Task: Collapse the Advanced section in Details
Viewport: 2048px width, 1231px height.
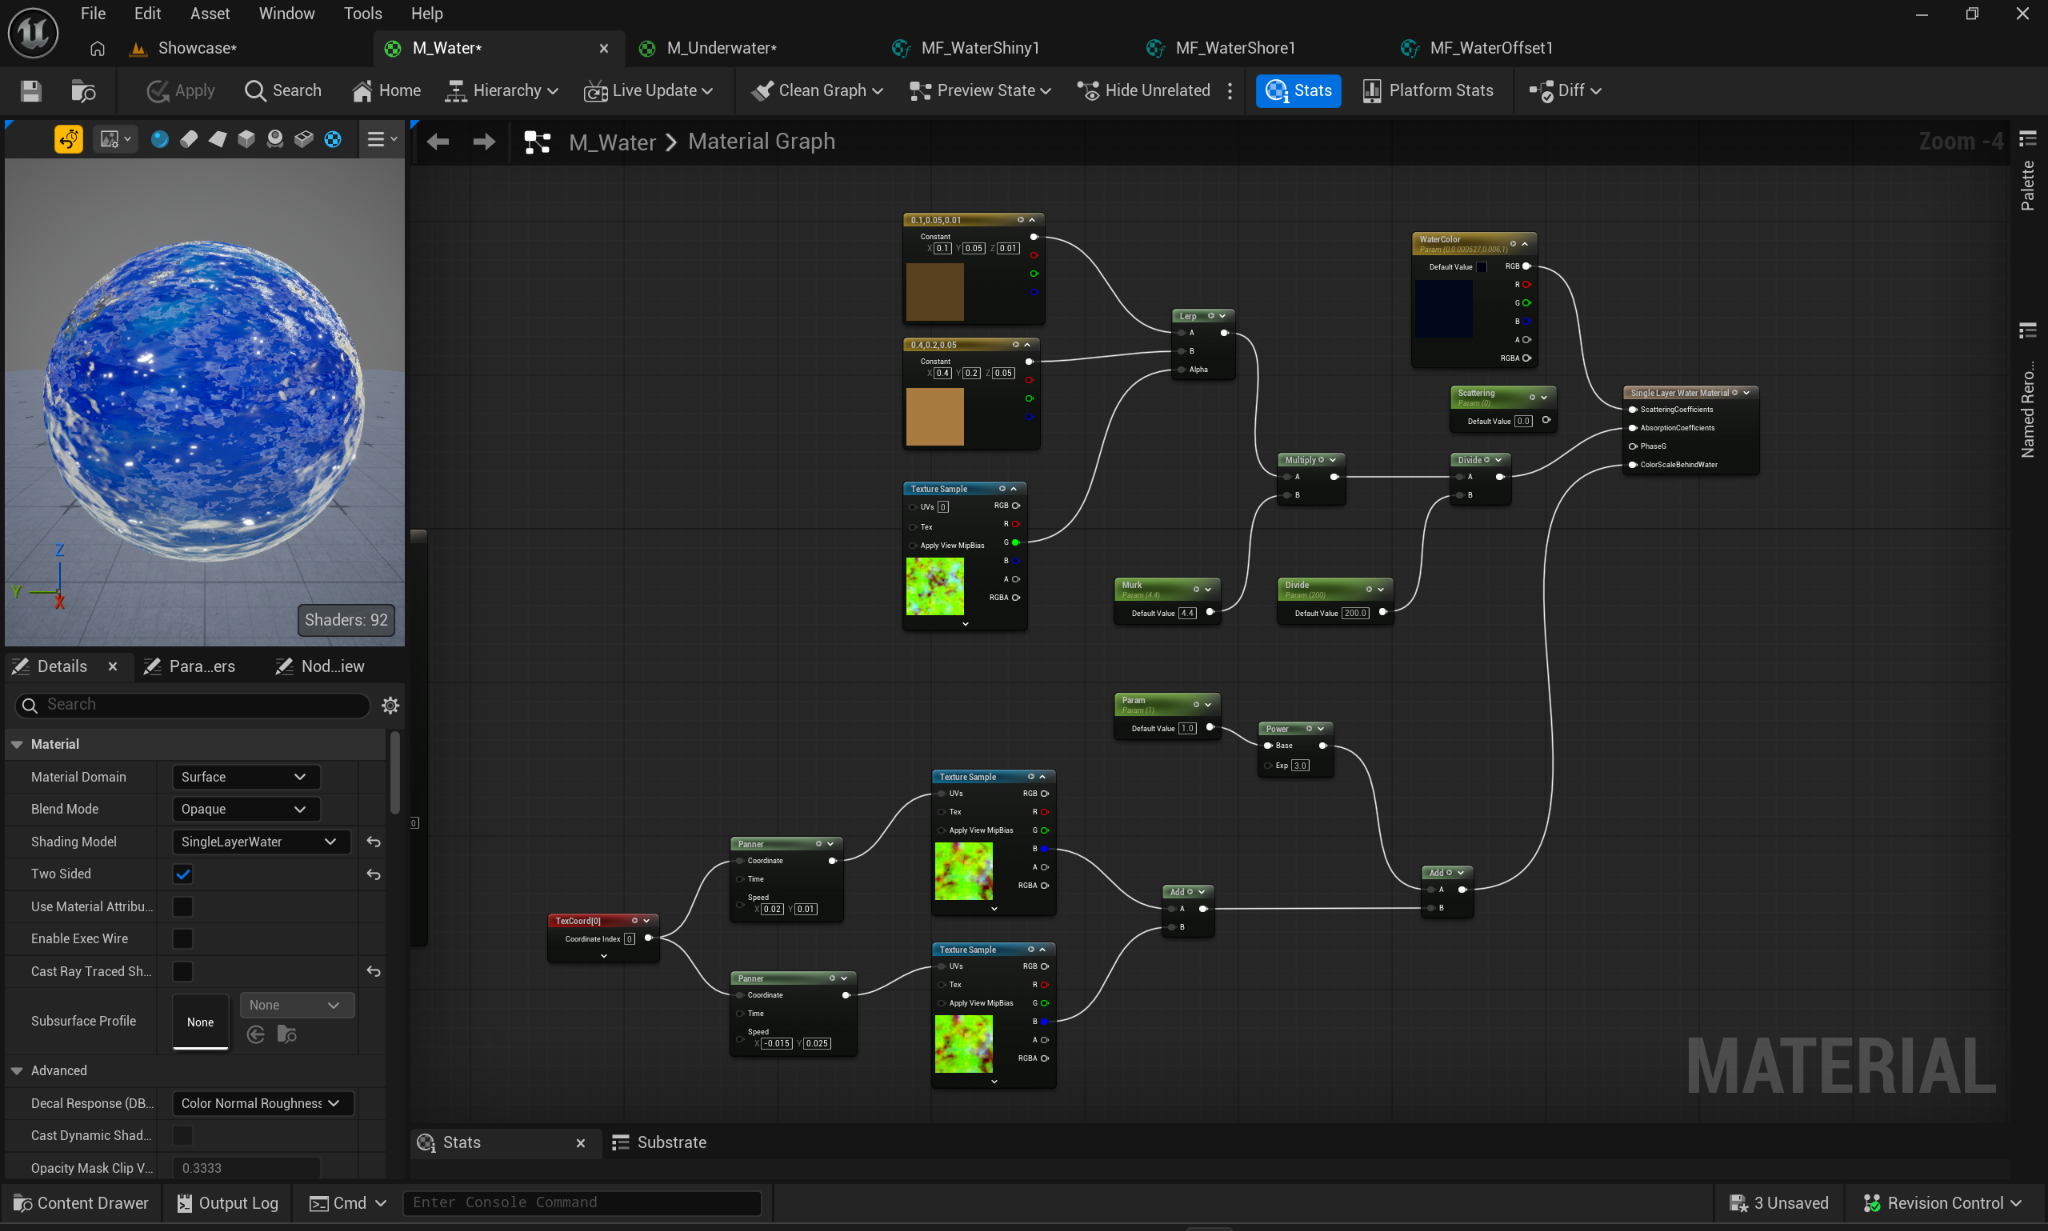Action: [17, 1071]
